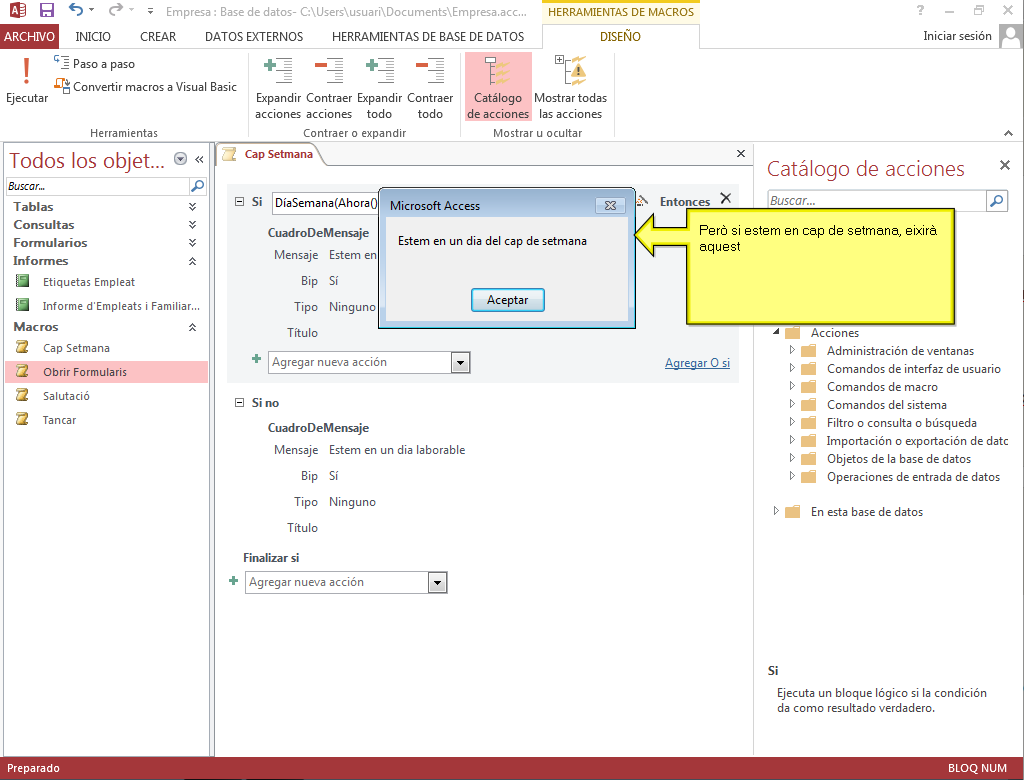Expand Comandos de macro folder
This screenshot has width=1024, height=780.
click(792, 386)
